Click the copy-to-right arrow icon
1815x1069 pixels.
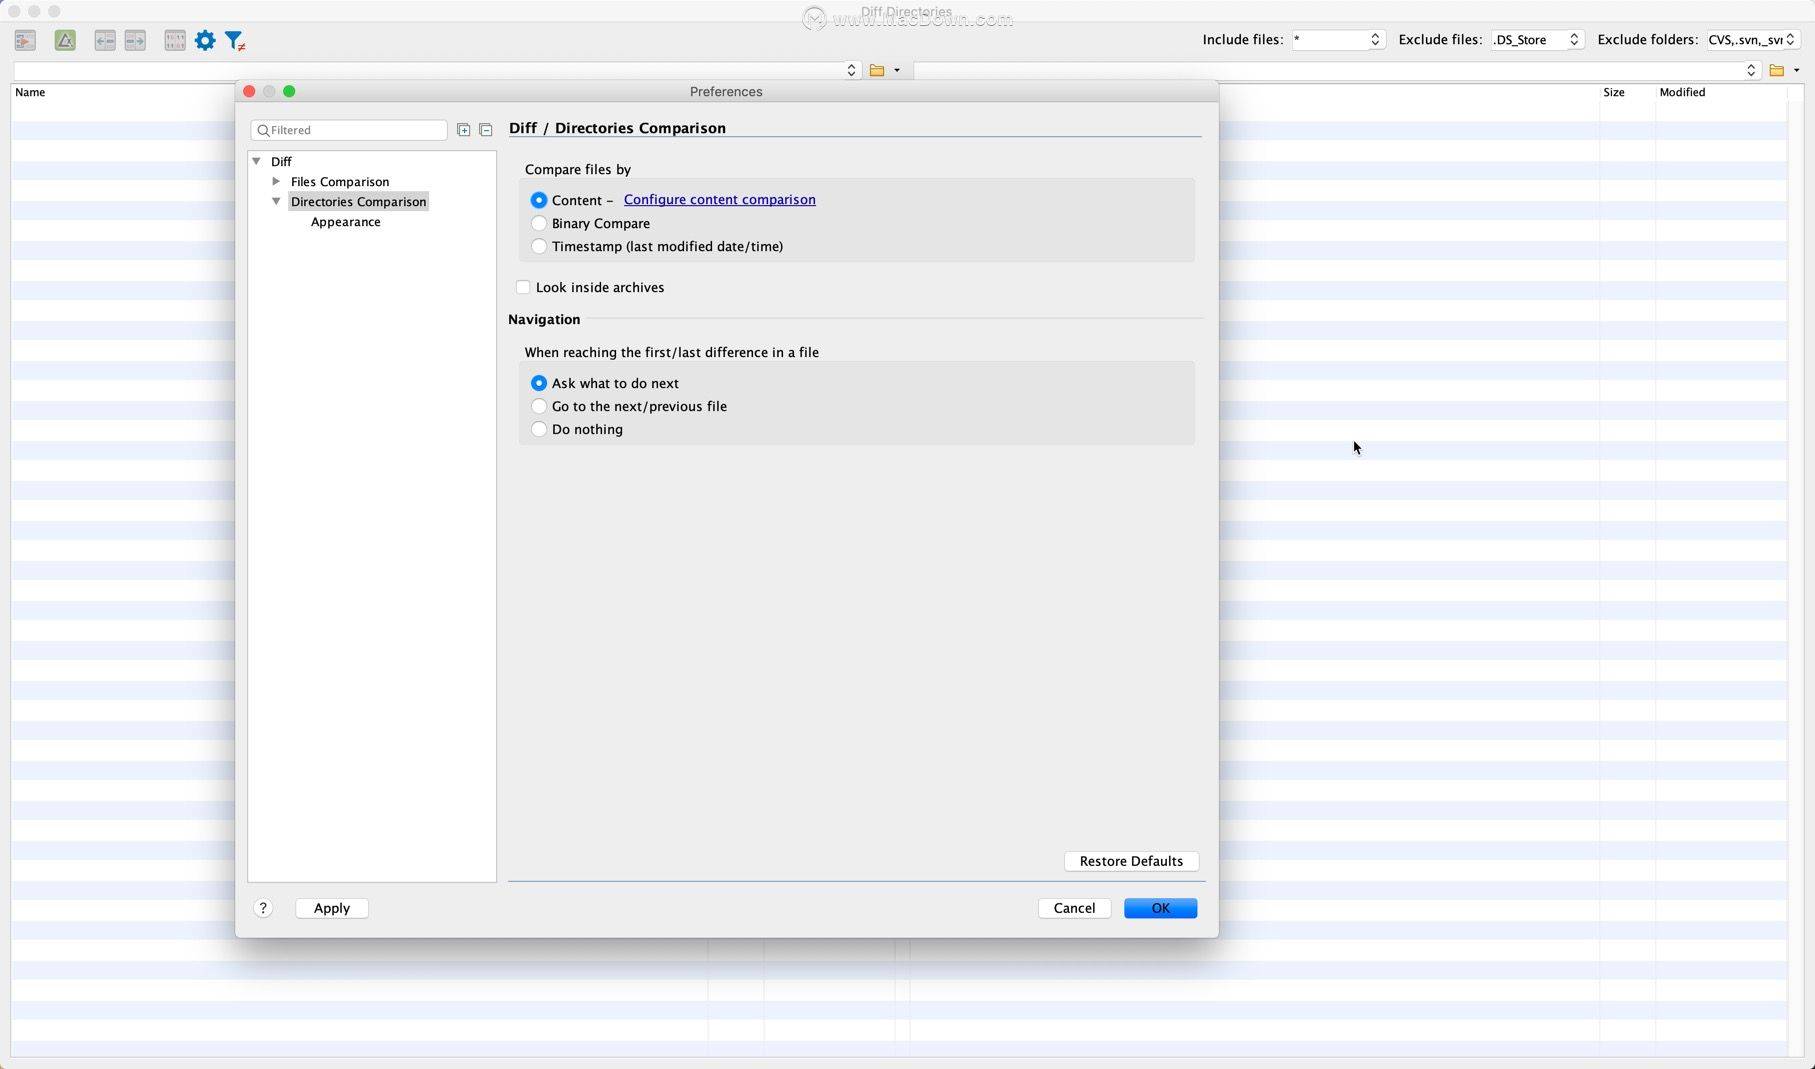point(135,40)
